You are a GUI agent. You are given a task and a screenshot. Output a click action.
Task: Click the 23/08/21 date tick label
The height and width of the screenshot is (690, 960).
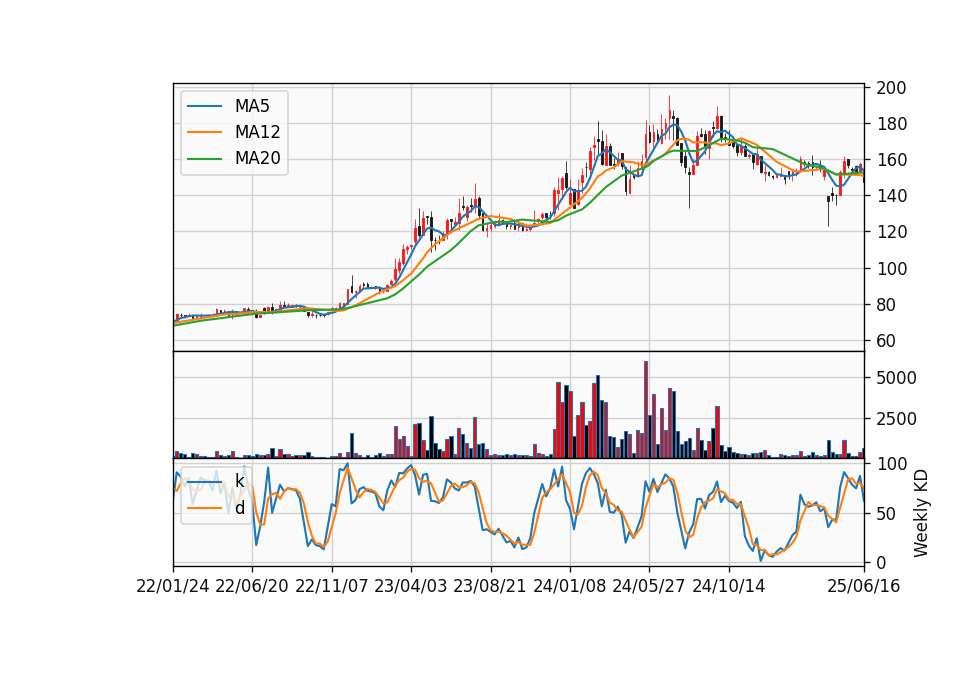pos(490,586)
